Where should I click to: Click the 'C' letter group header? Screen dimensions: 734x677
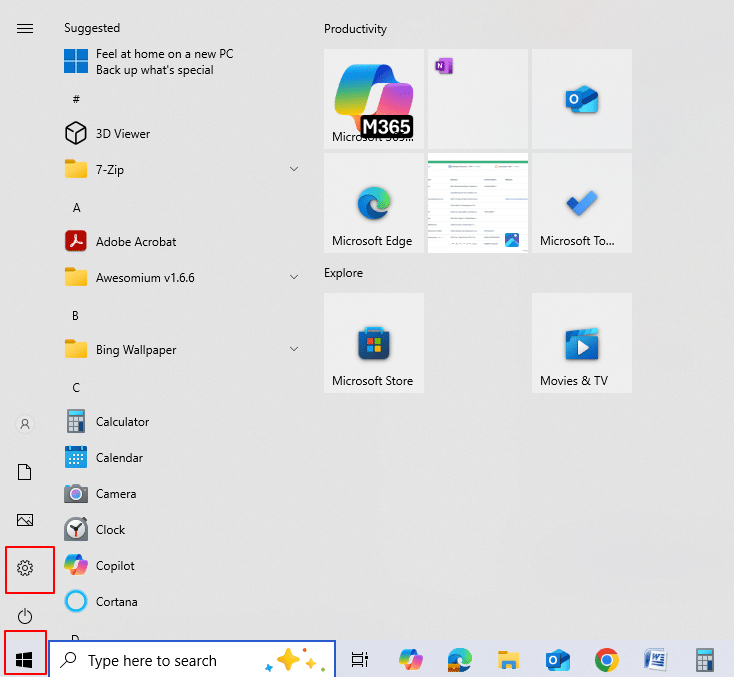pos(76,388)
